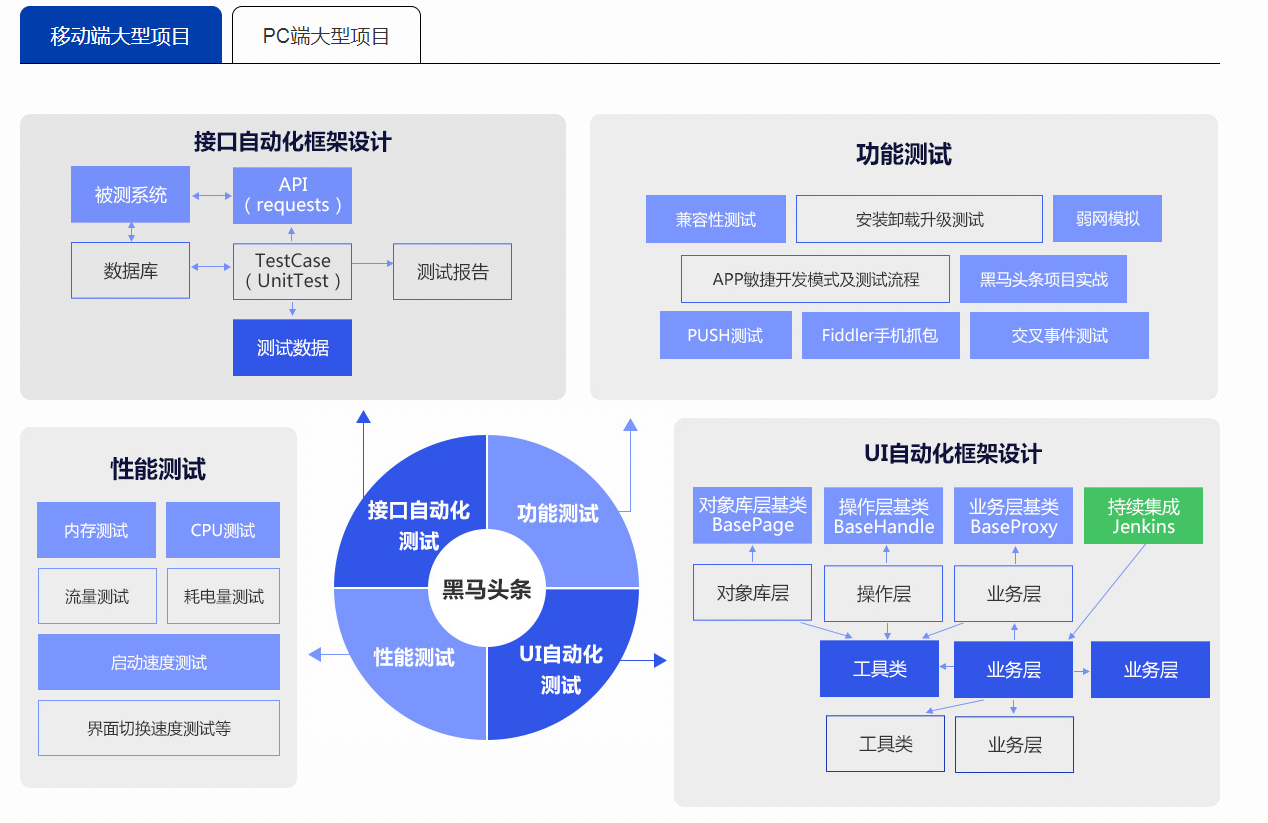Switch to the PC端大型项目 tab
This screenshot has width=1268, height=823.
(326, 33)
